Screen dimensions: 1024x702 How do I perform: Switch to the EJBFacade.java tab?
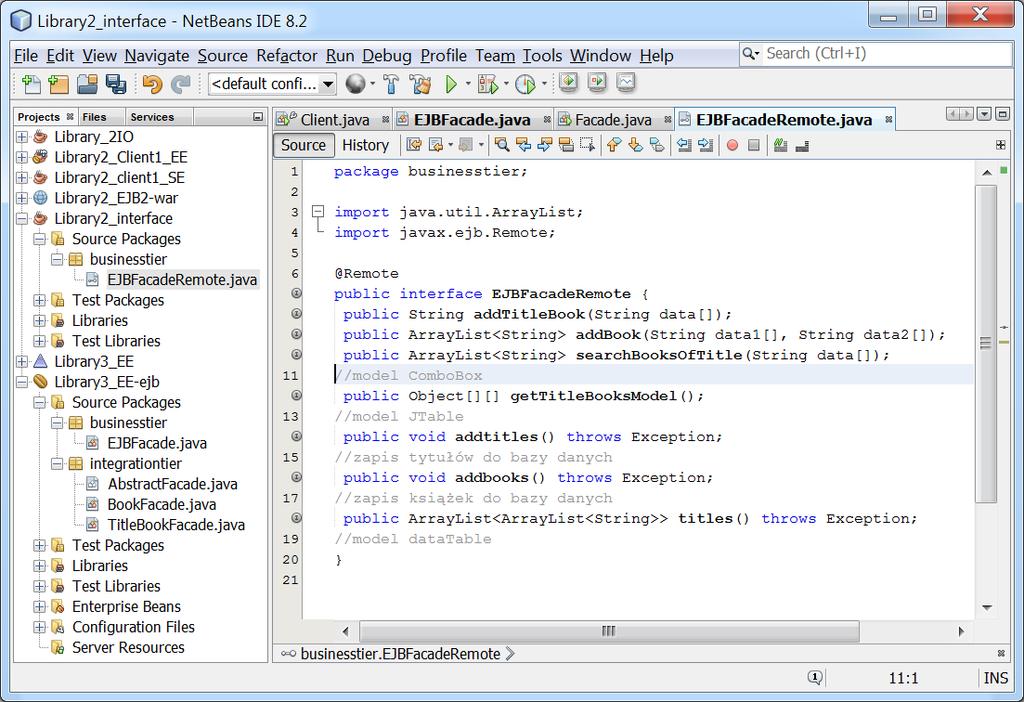pyautogui.click(x=473, y=120)
